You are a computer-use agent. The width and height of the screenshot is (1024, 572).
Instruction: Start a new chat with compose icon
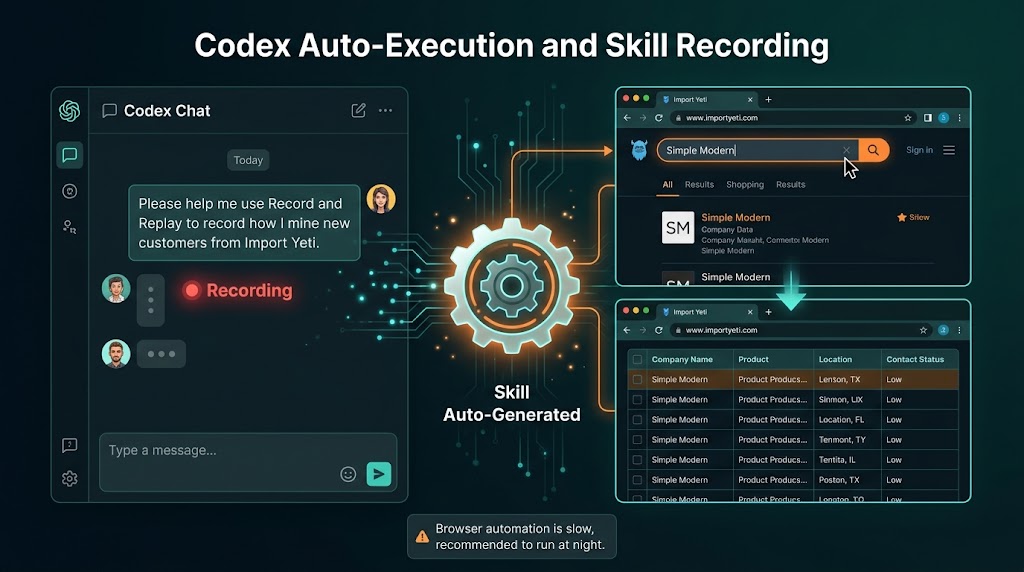[x=359, y=110]
